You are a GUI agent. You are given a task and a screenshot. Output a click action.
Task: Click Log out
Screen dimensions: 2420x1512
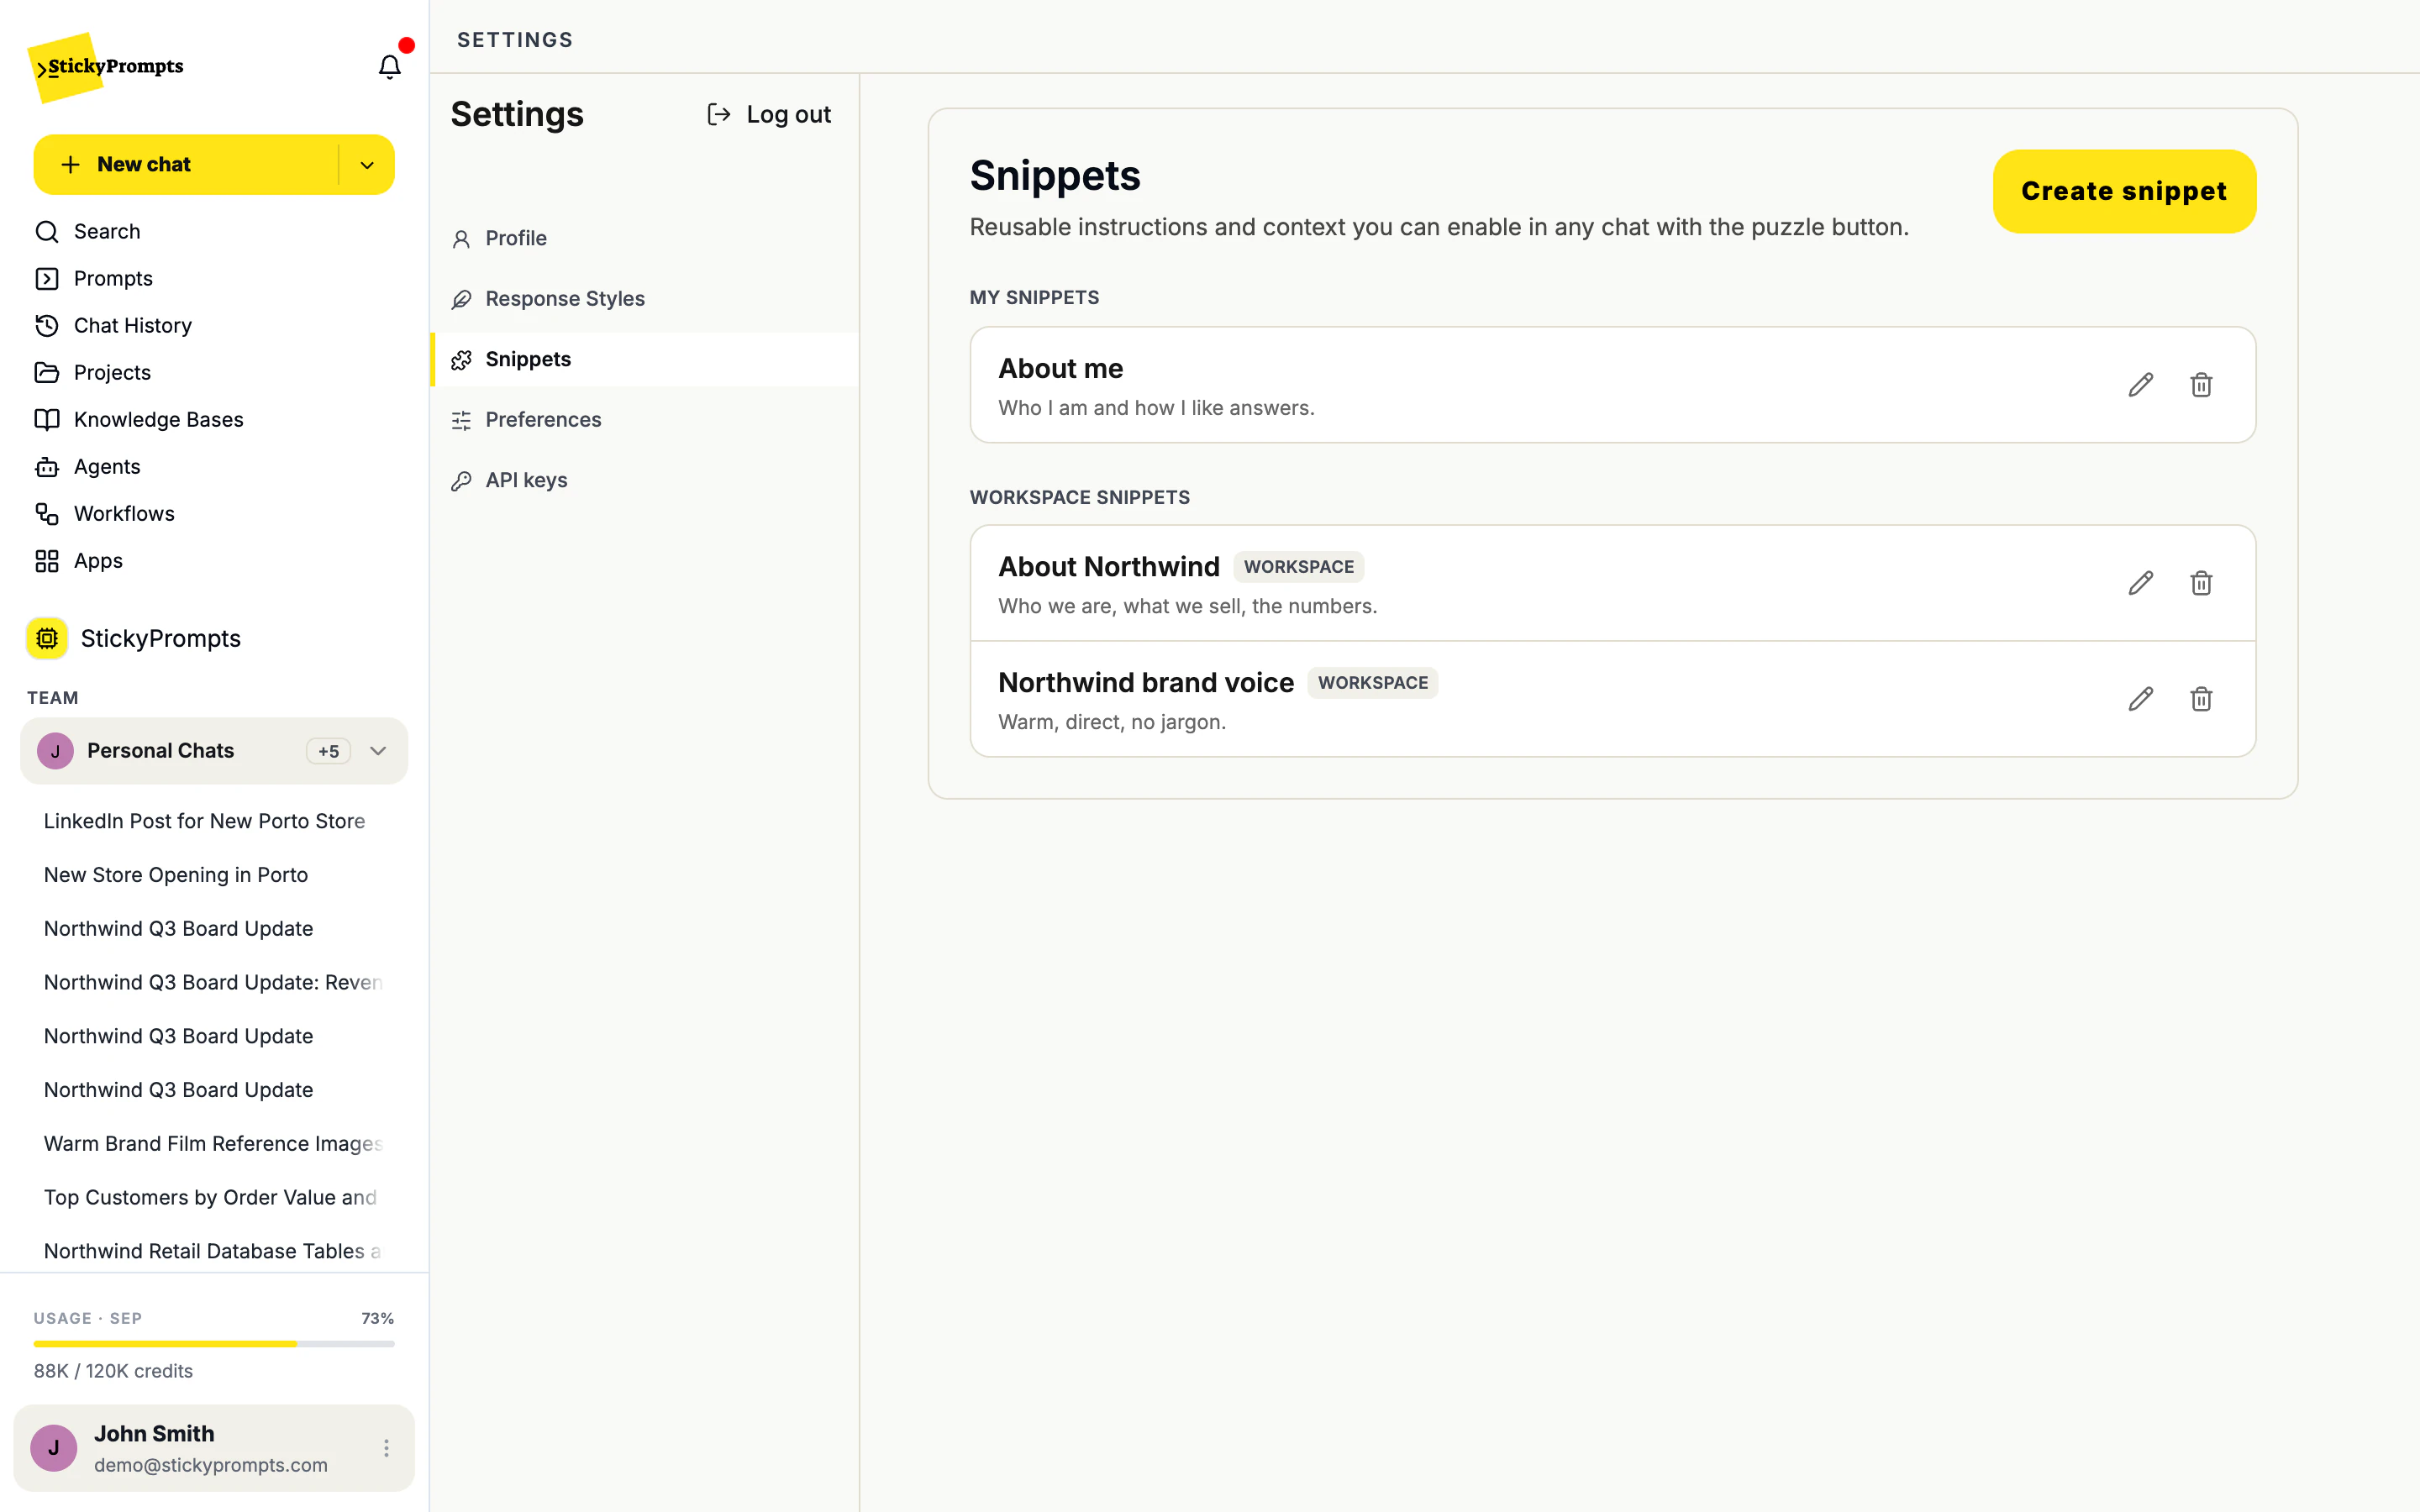[769, 115]
